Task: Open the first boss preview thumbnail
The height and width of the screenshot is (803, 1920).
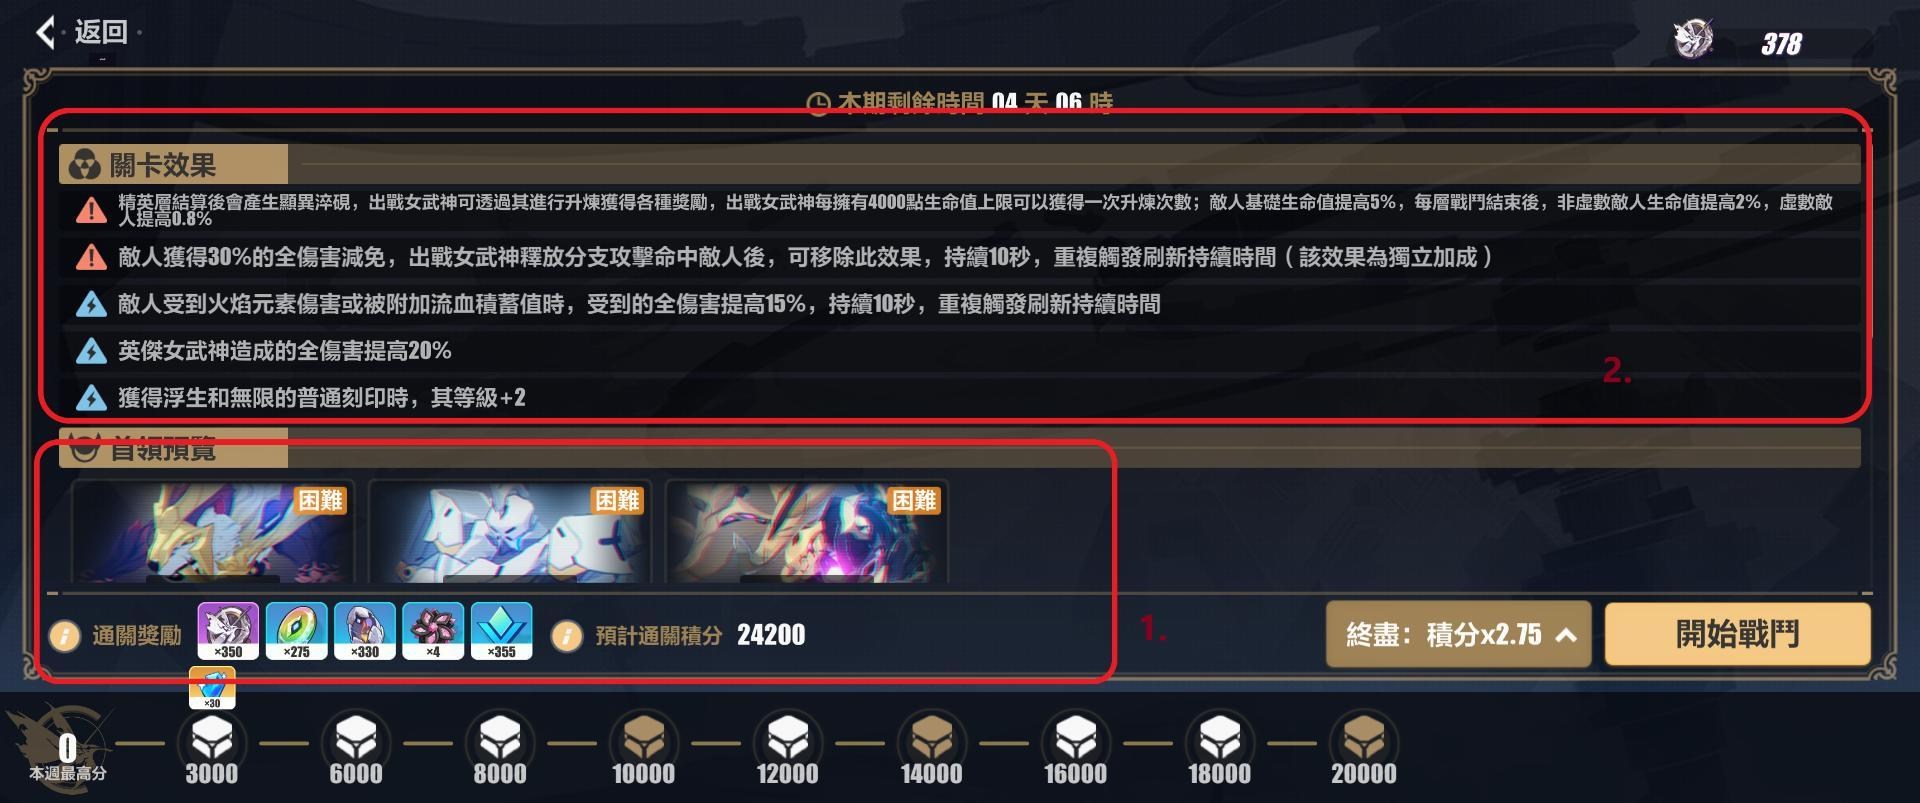Action: [x=212, y=532]
